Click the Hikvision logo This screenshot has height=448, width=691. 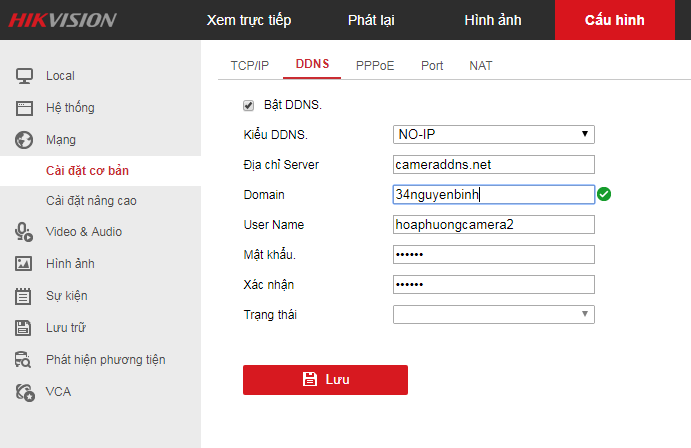63,20
